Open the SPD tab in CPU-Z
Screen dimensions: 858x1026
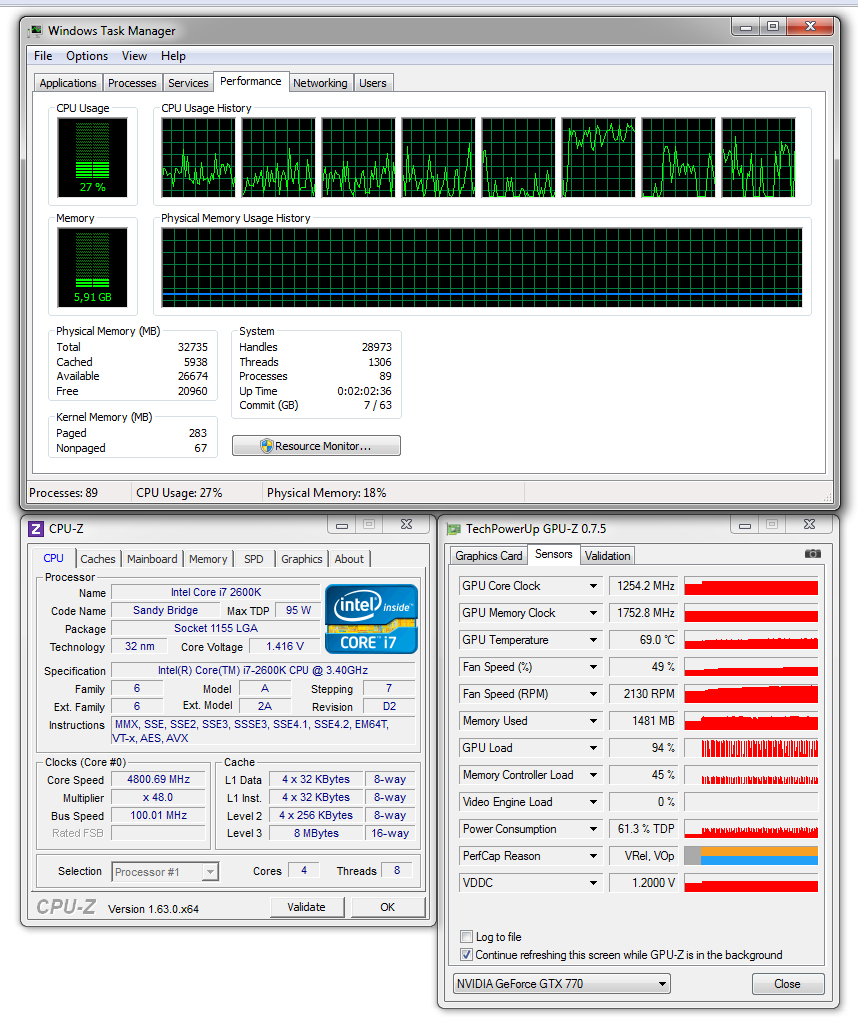point(254,559)
